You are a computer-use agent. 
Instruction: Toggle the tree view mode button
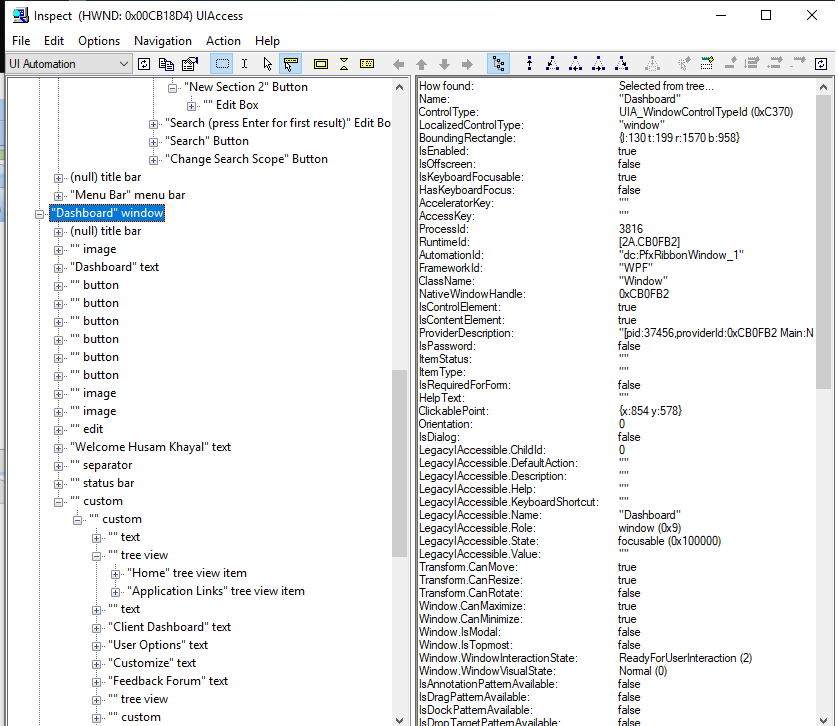(x=499, y=63)
